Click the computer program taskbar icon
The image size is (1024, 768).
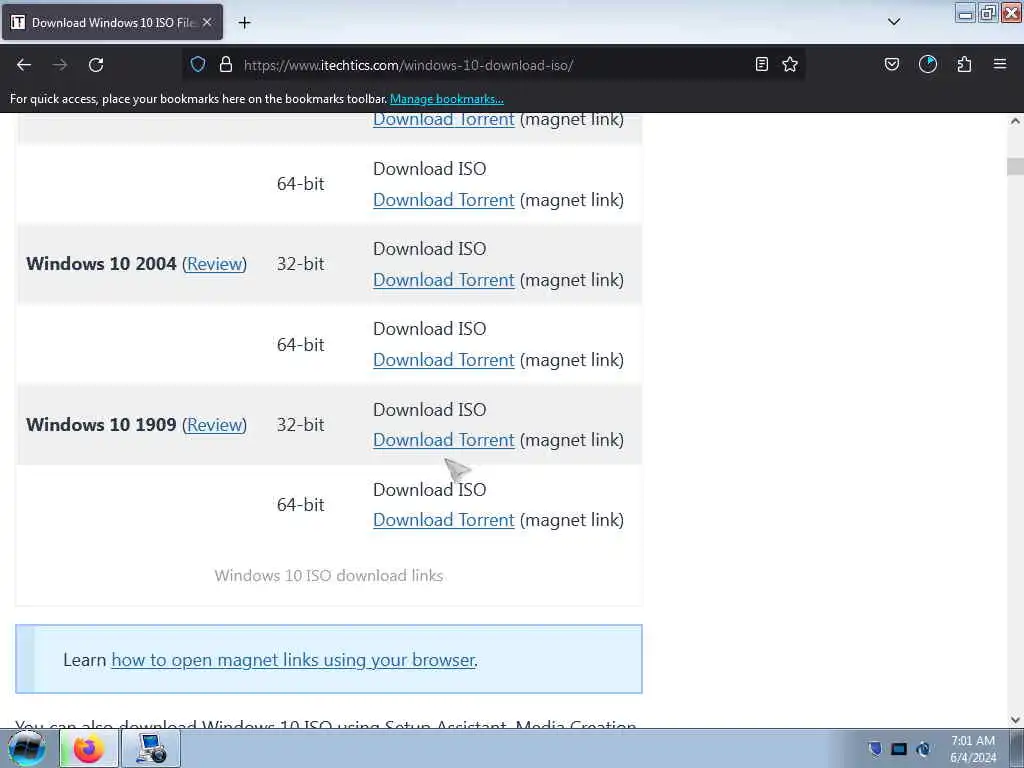point(151,748)
